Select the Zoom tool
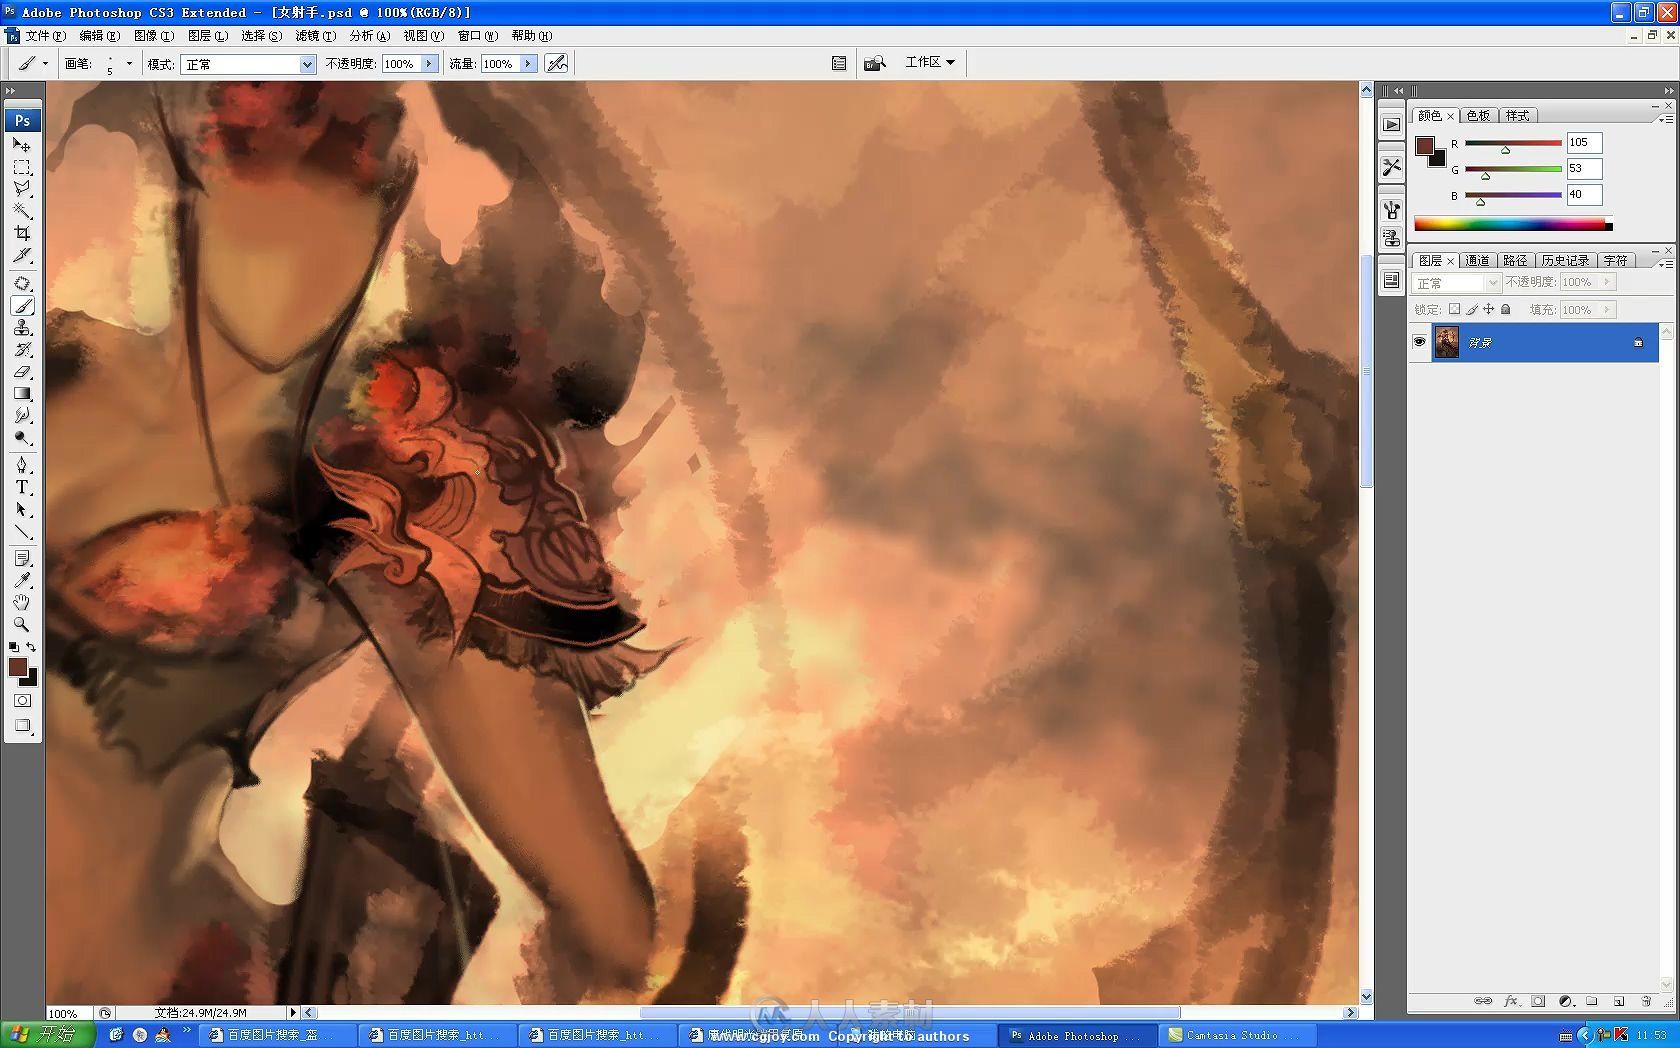The height and width of the screenshot is (1048, 1680). pos(22,624)
